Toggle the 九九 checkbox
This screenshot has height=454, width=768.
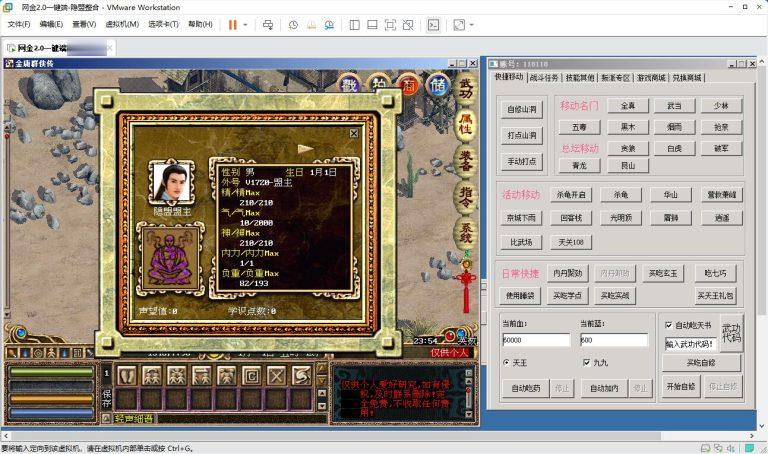pos(587,363)
